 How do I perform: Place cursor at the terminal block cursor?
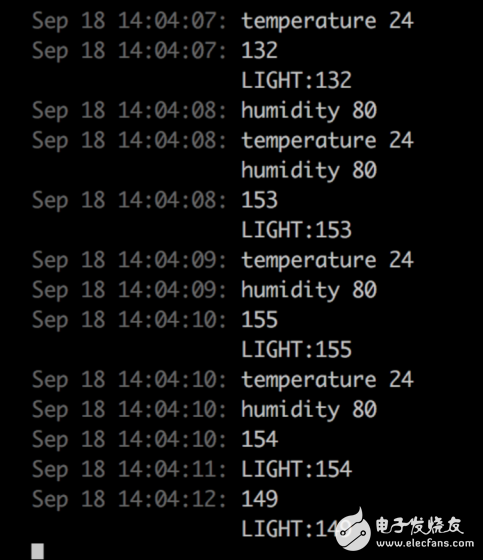click(x=38, y=551)
